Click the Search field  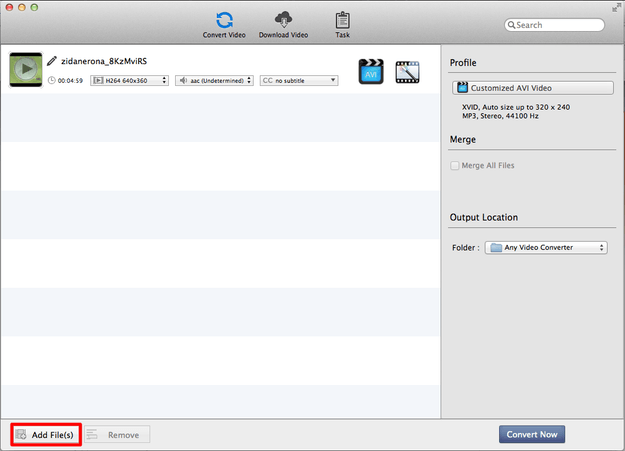pos(554,25)
